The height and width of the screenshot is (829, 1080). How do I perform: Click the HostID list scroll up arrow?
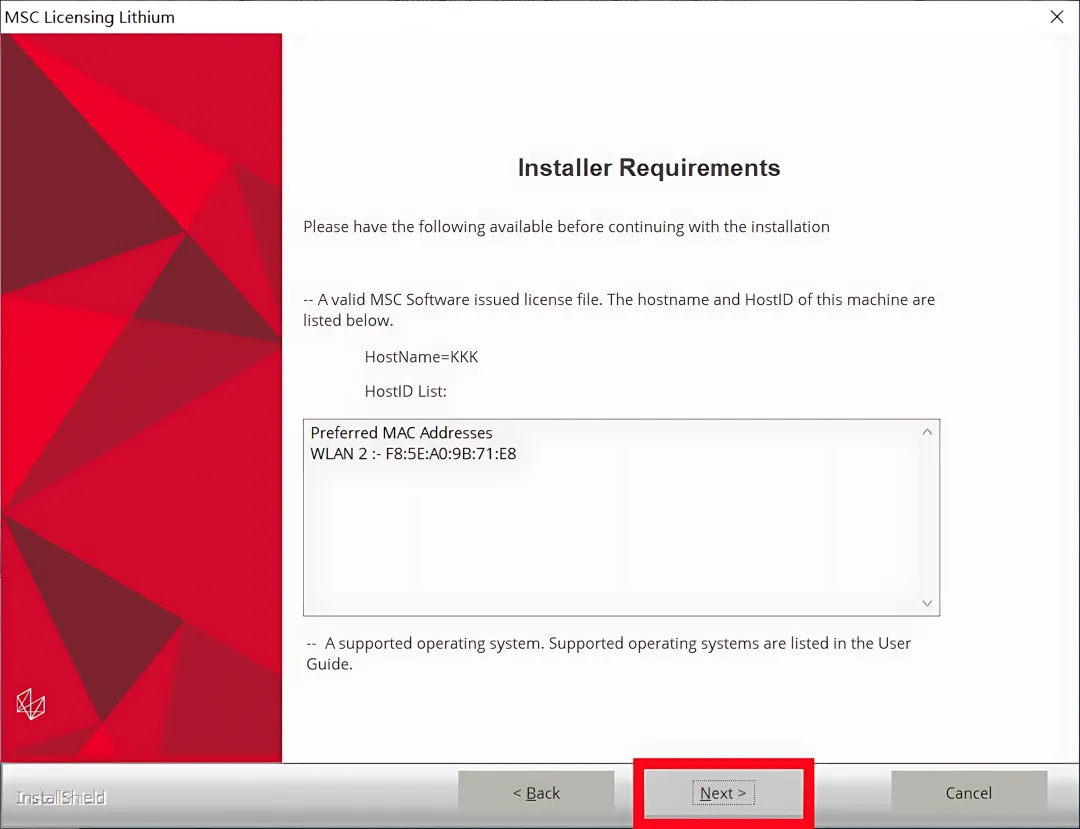click(x=927, y=432)
